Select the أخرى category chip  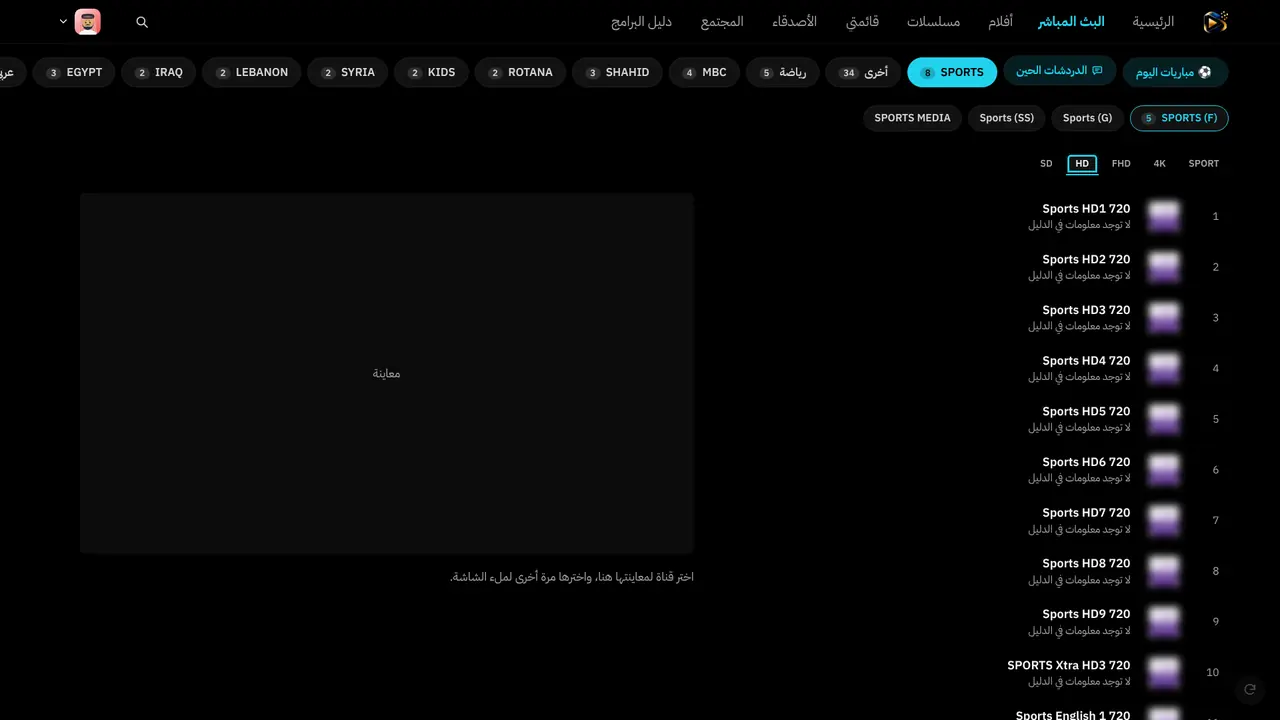[x=863, y=72]
